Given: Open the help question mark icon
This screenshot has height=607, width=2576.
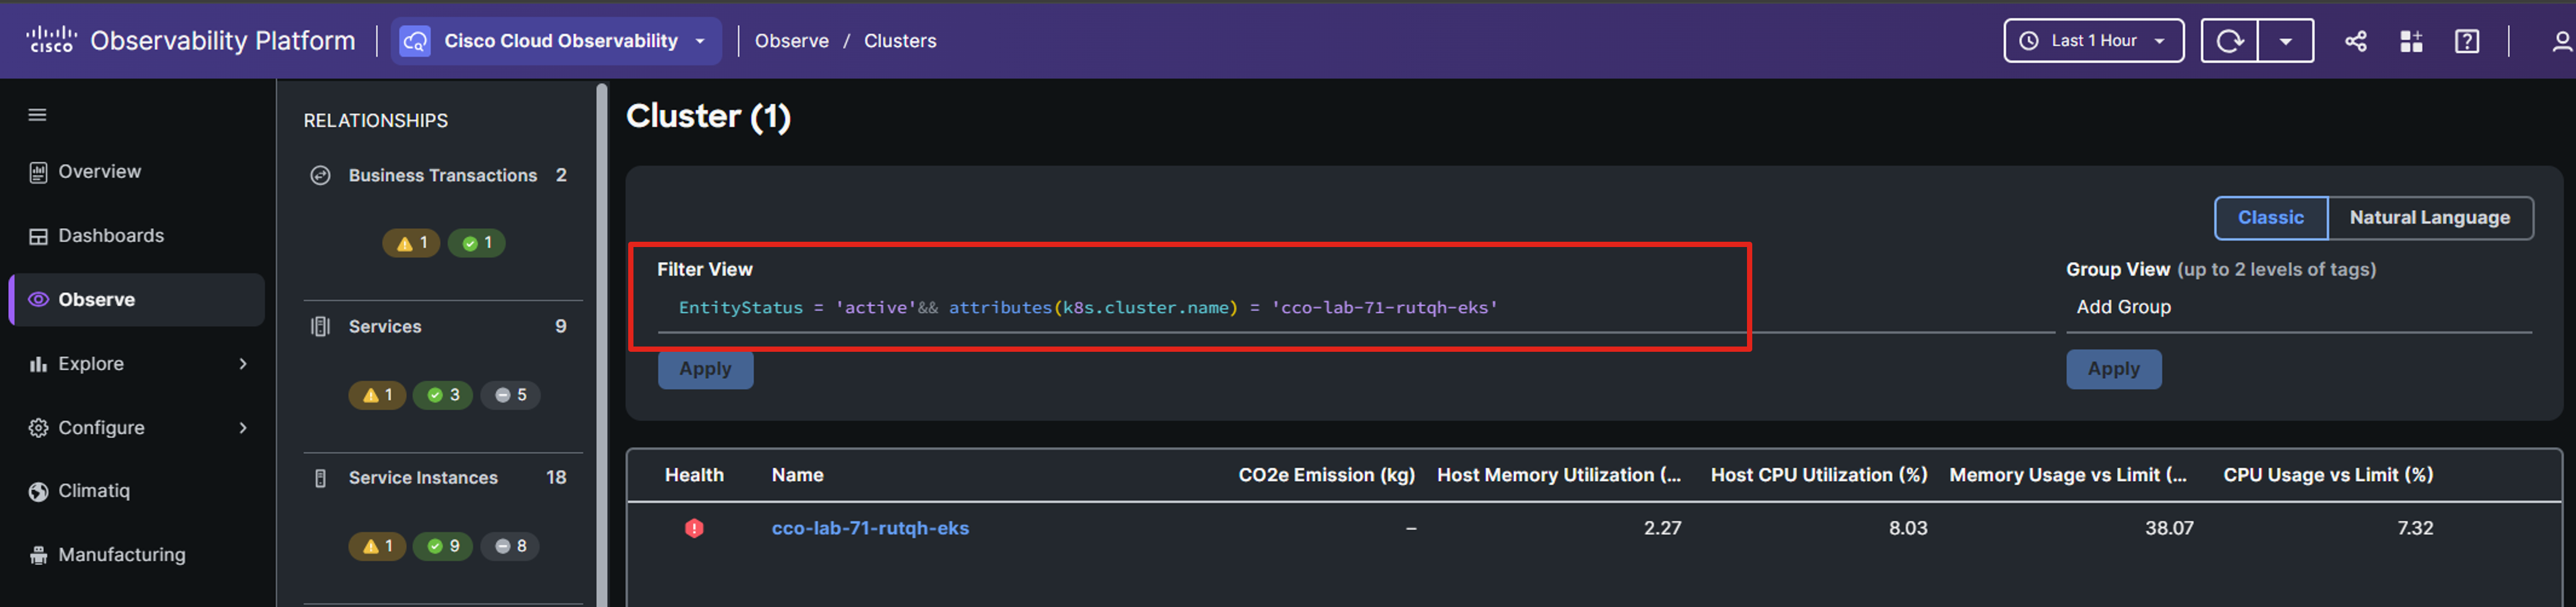Looking at the screenshot, I should [x=2466, y=41].
